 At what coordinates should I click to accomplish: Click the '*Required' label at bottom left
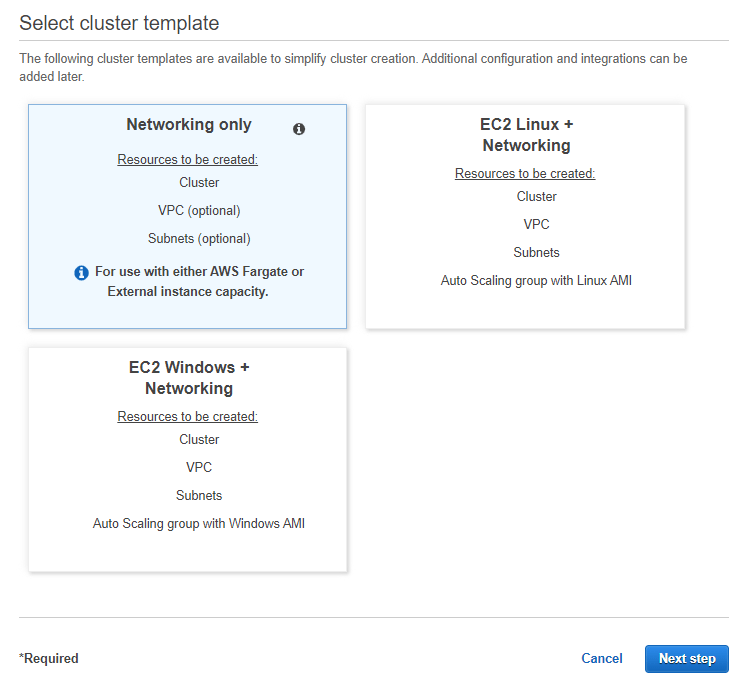click(49, 658)
